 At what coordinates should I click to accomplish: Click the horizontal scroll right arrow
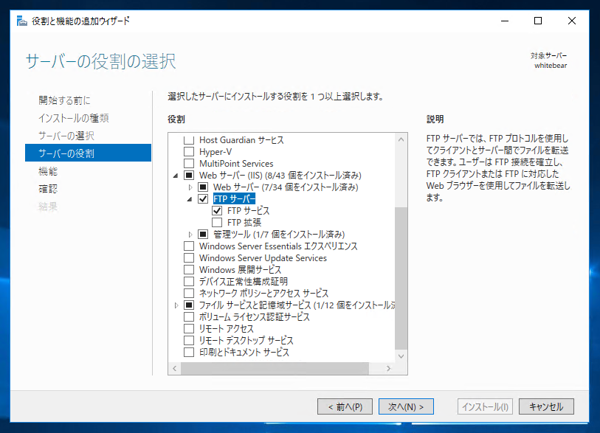click(x=389, y=368)
